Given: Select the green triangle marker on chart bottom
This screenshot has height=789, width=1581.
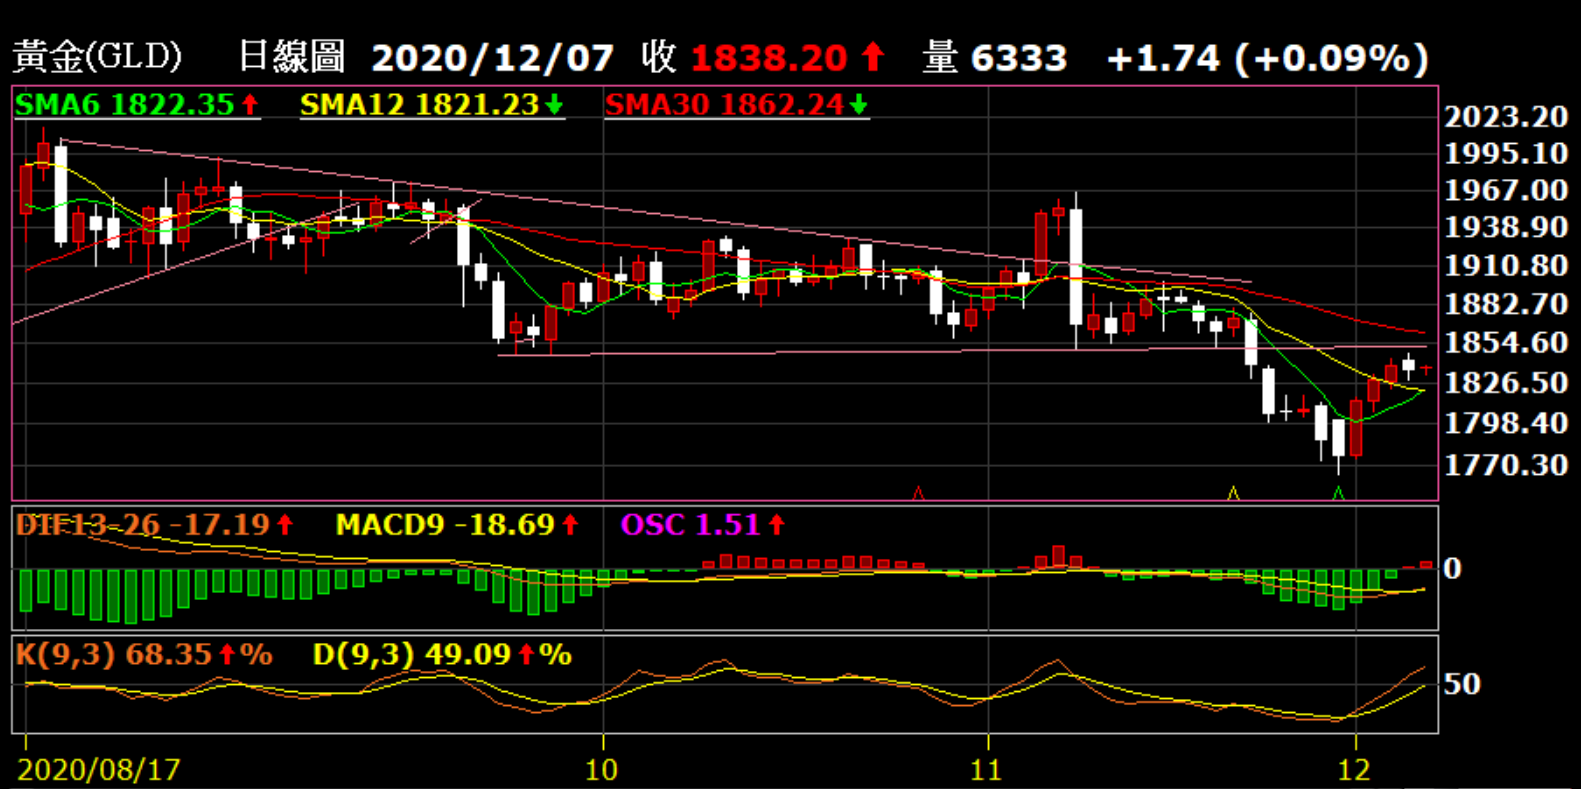Looking at the screenshot, I should 1338,492.
